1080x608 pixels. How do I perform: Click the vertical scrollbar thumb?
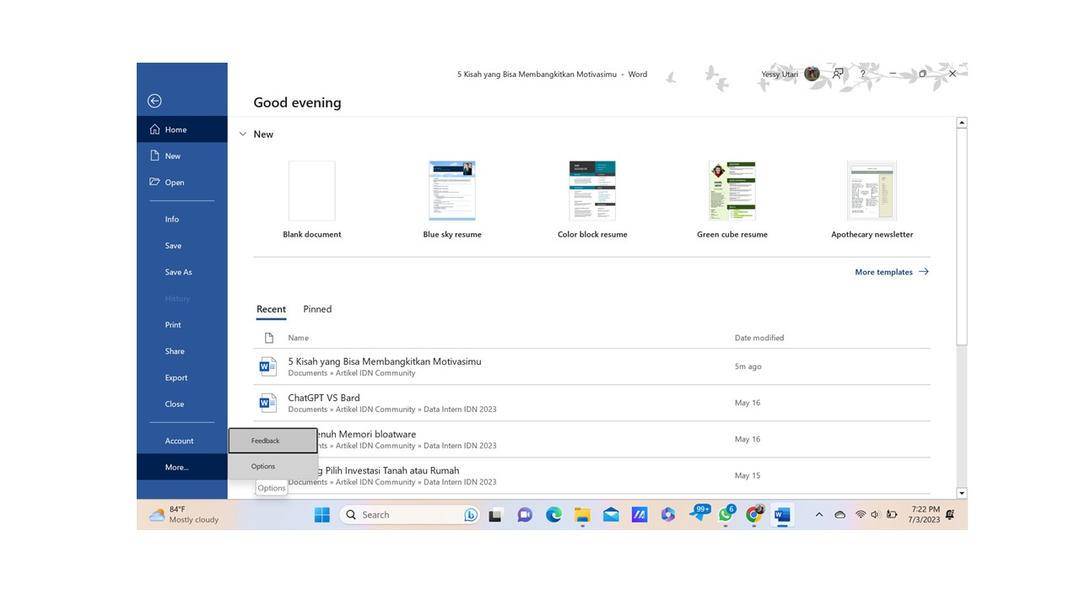962,236
